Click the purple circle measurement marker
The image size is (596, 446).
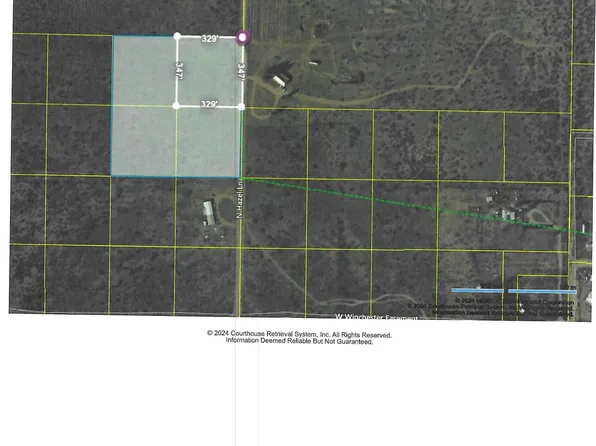pos(243,37)
